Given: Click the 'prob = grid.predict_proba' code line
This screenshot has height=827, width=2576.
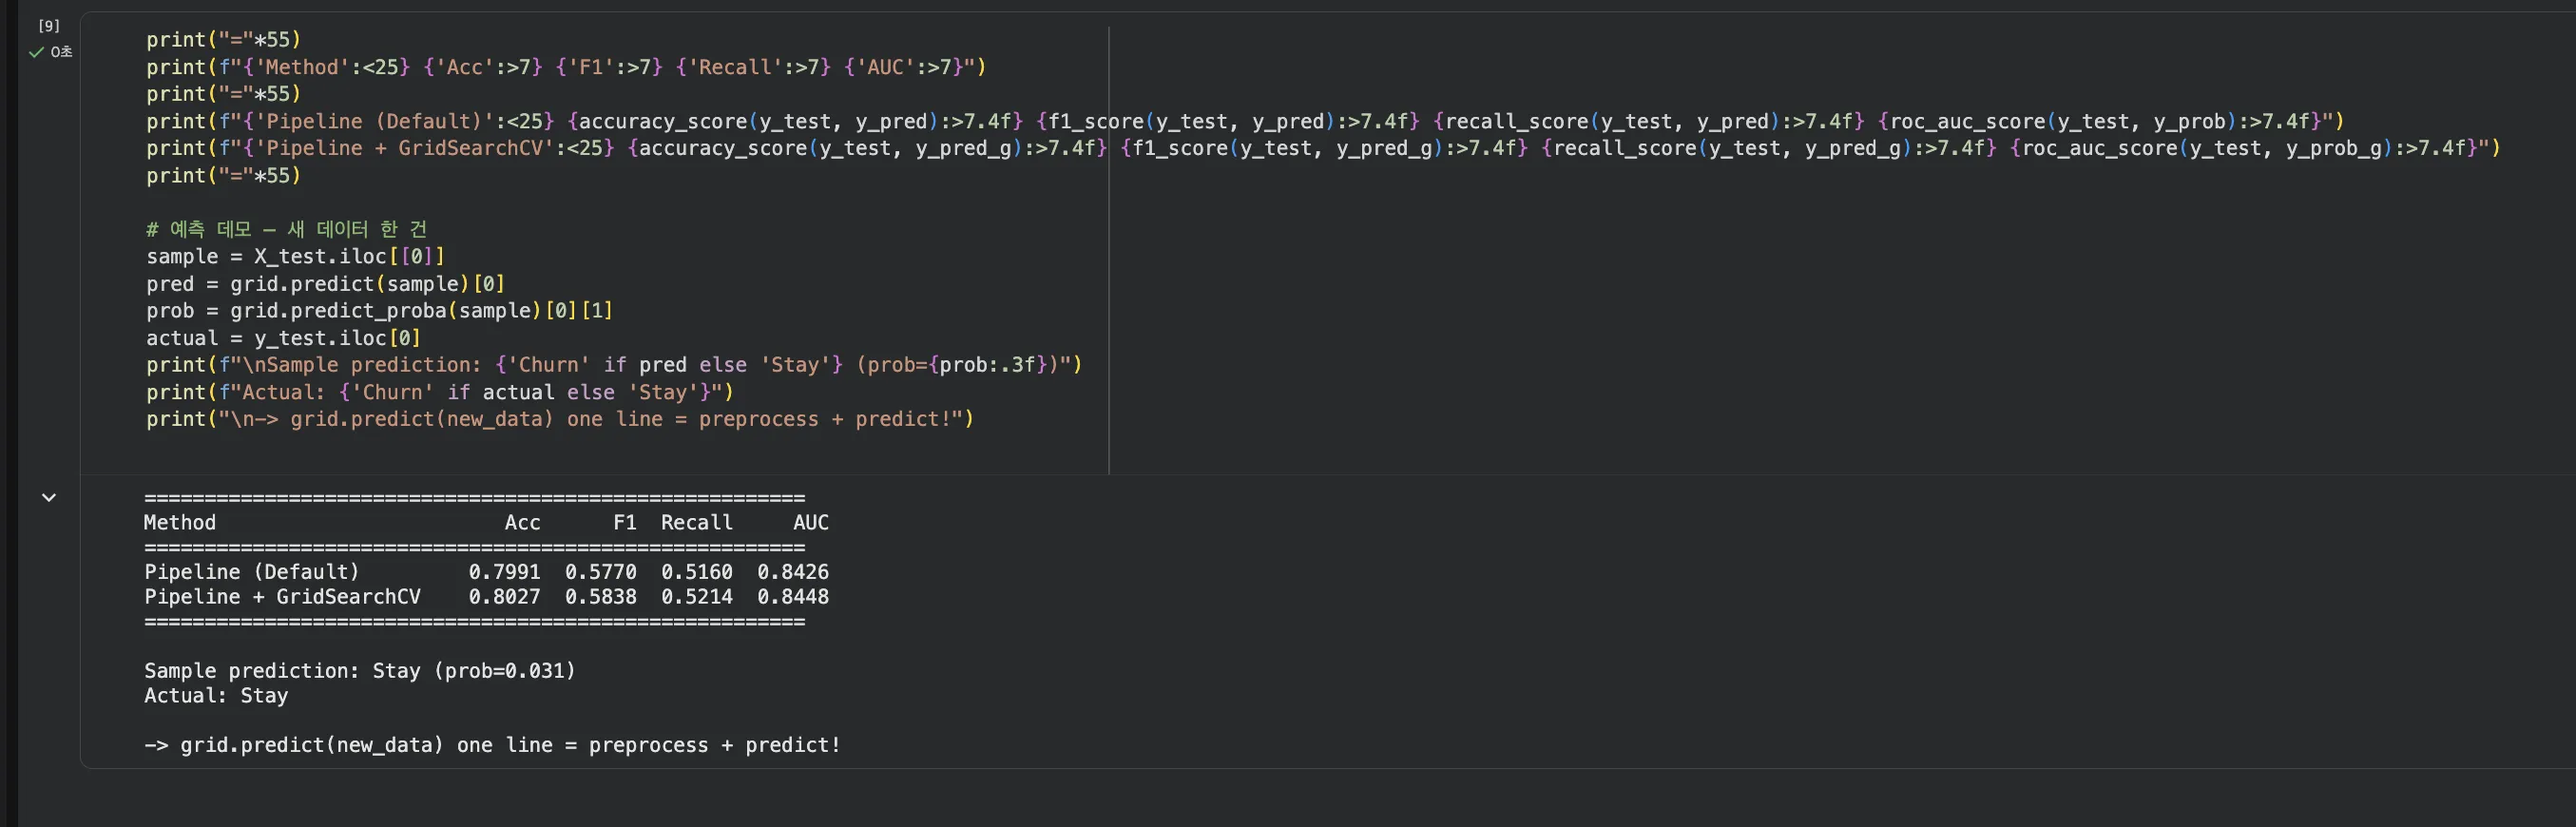Looking at the screenshot, I should (x=379, y=311).
